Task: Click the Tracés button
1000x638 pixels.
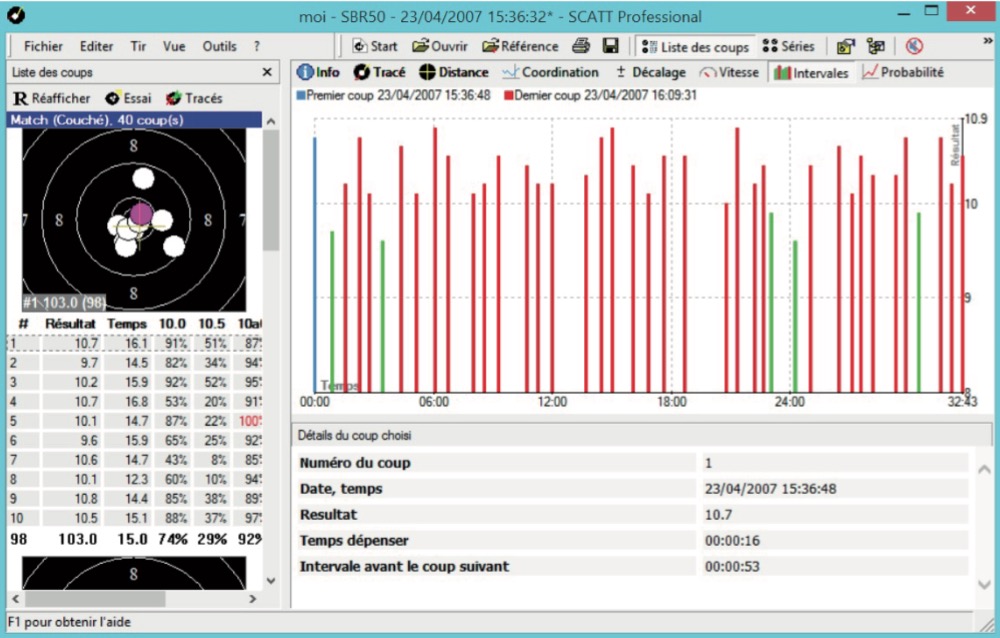Action: click(x=194, y=98)
